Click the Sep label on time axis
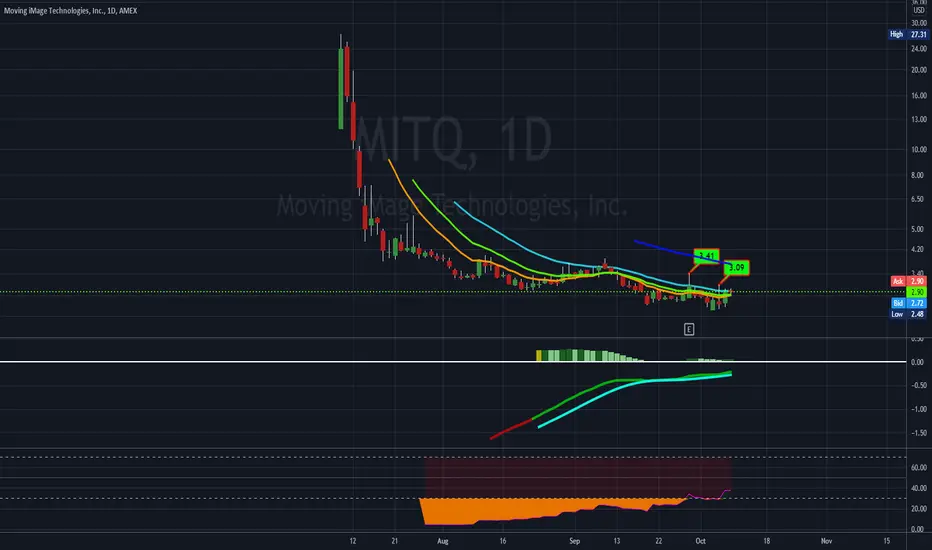Screen dimensions: 932x550 (574, 541)
